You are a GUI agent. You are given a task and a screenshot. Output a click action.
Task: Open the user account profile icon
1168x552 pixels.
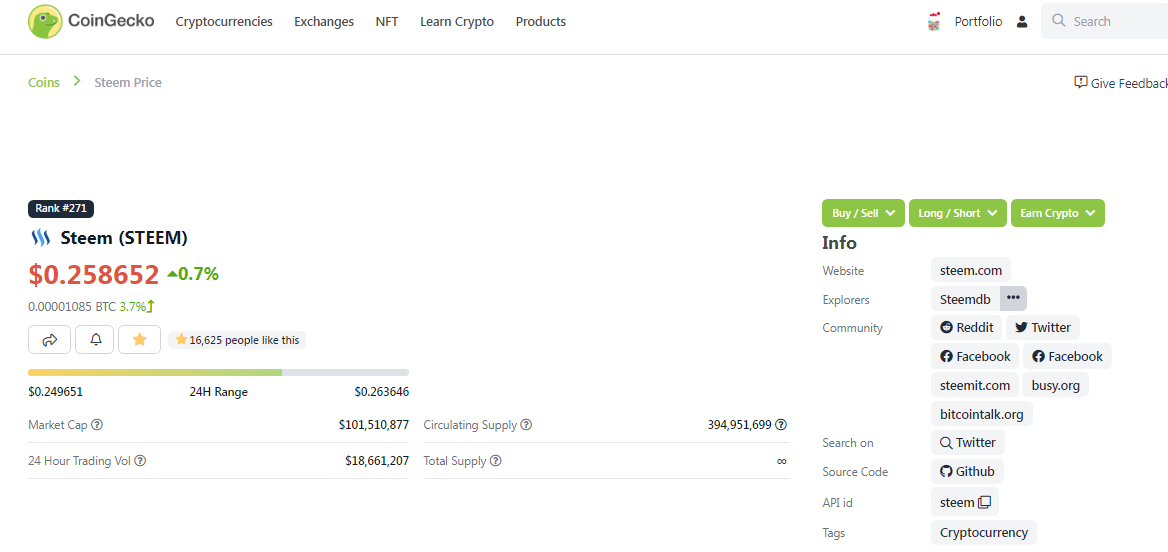(1022, 22)
